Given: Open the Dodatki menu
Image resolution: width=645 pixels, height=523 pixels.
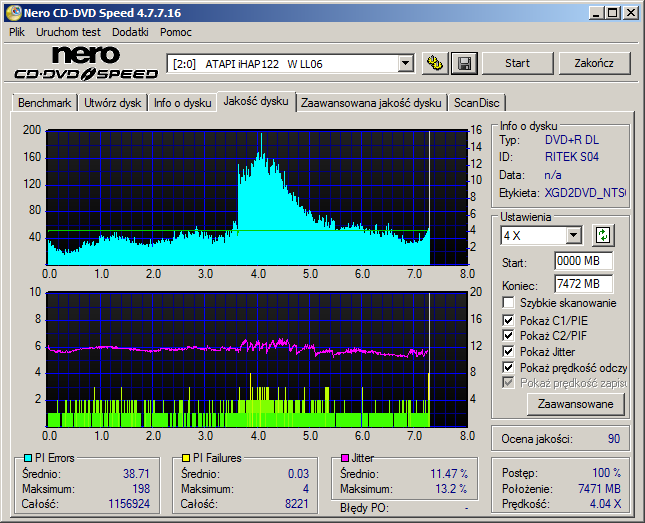Looking at the screenshot, I should pyautogui.click(x=130, y=32).
